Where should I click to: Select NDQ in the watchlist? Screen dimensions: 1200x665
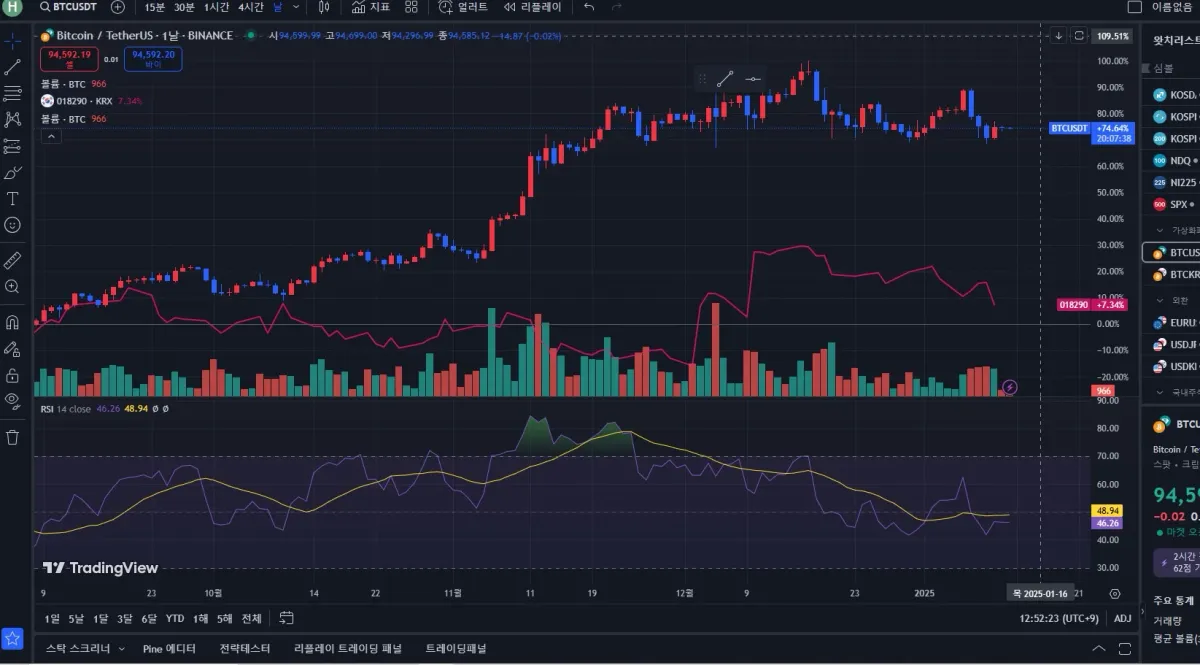[x=1176, y=160]
